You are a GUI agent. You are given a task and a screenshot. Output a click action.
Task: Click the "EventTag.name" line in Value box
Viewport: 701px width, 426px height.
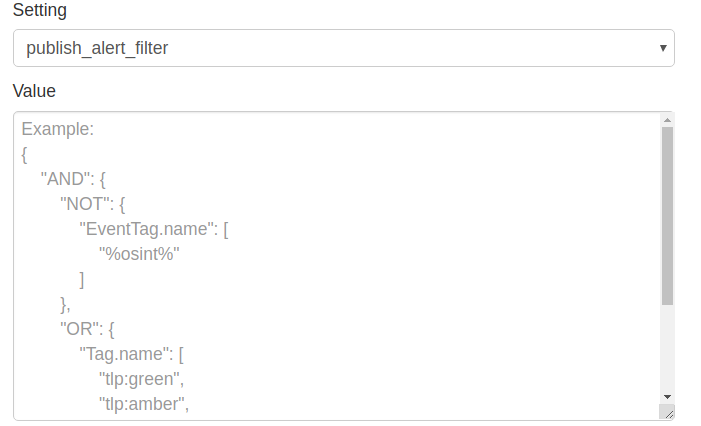click(155, 229)
